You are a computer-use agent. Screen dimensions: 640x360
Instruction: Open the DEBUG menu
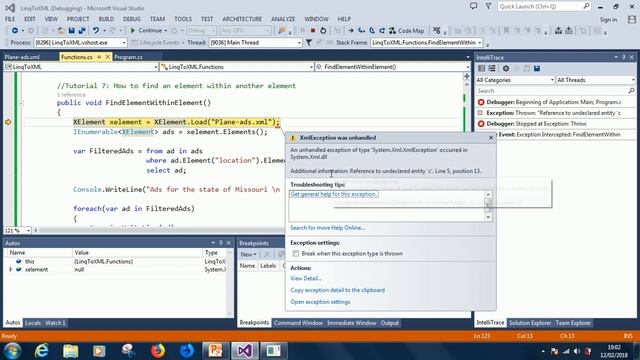click(131, 19)
